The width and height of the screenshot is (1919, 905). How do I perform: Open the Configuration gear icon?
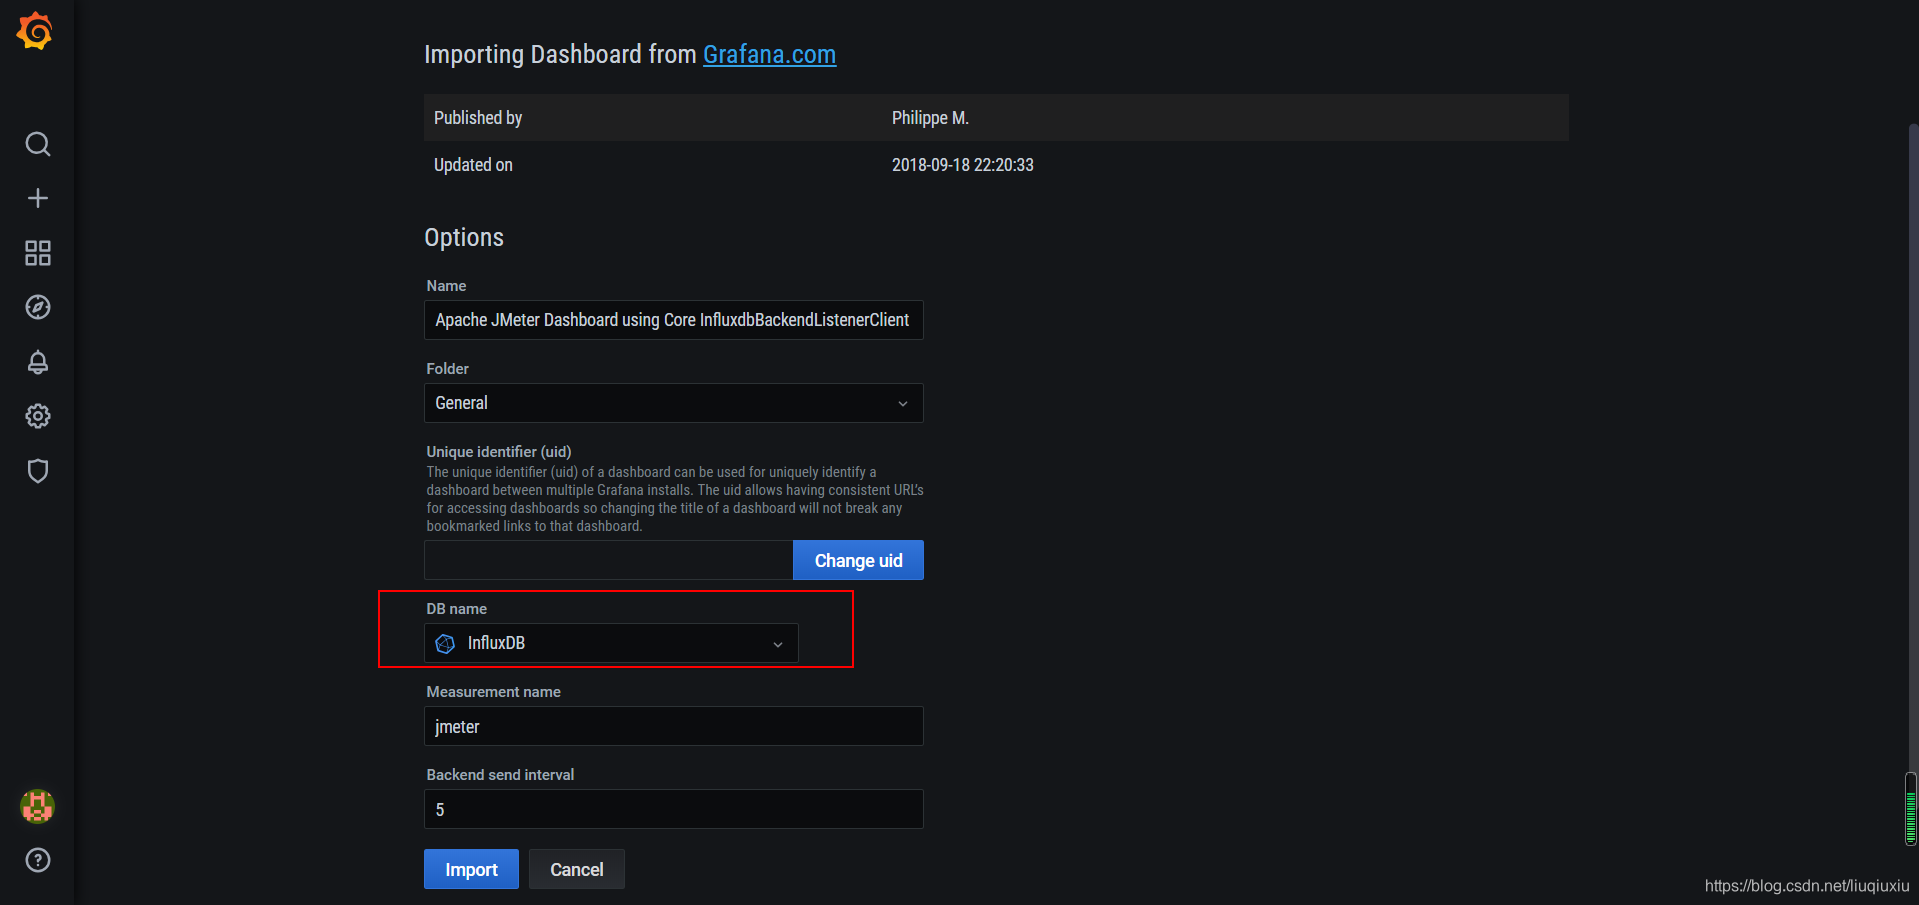[x=38, y=416]
